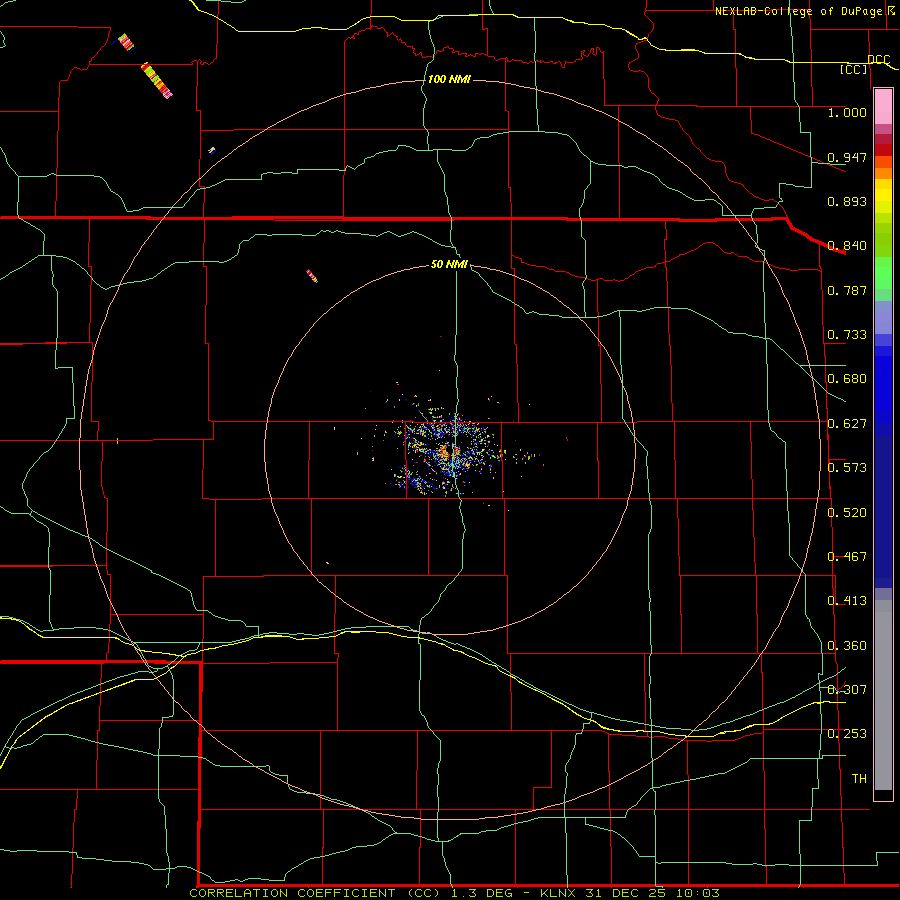Select the 0.787 scale value
The height and width of the screenshot is (900, 900).
click(847, 290)
